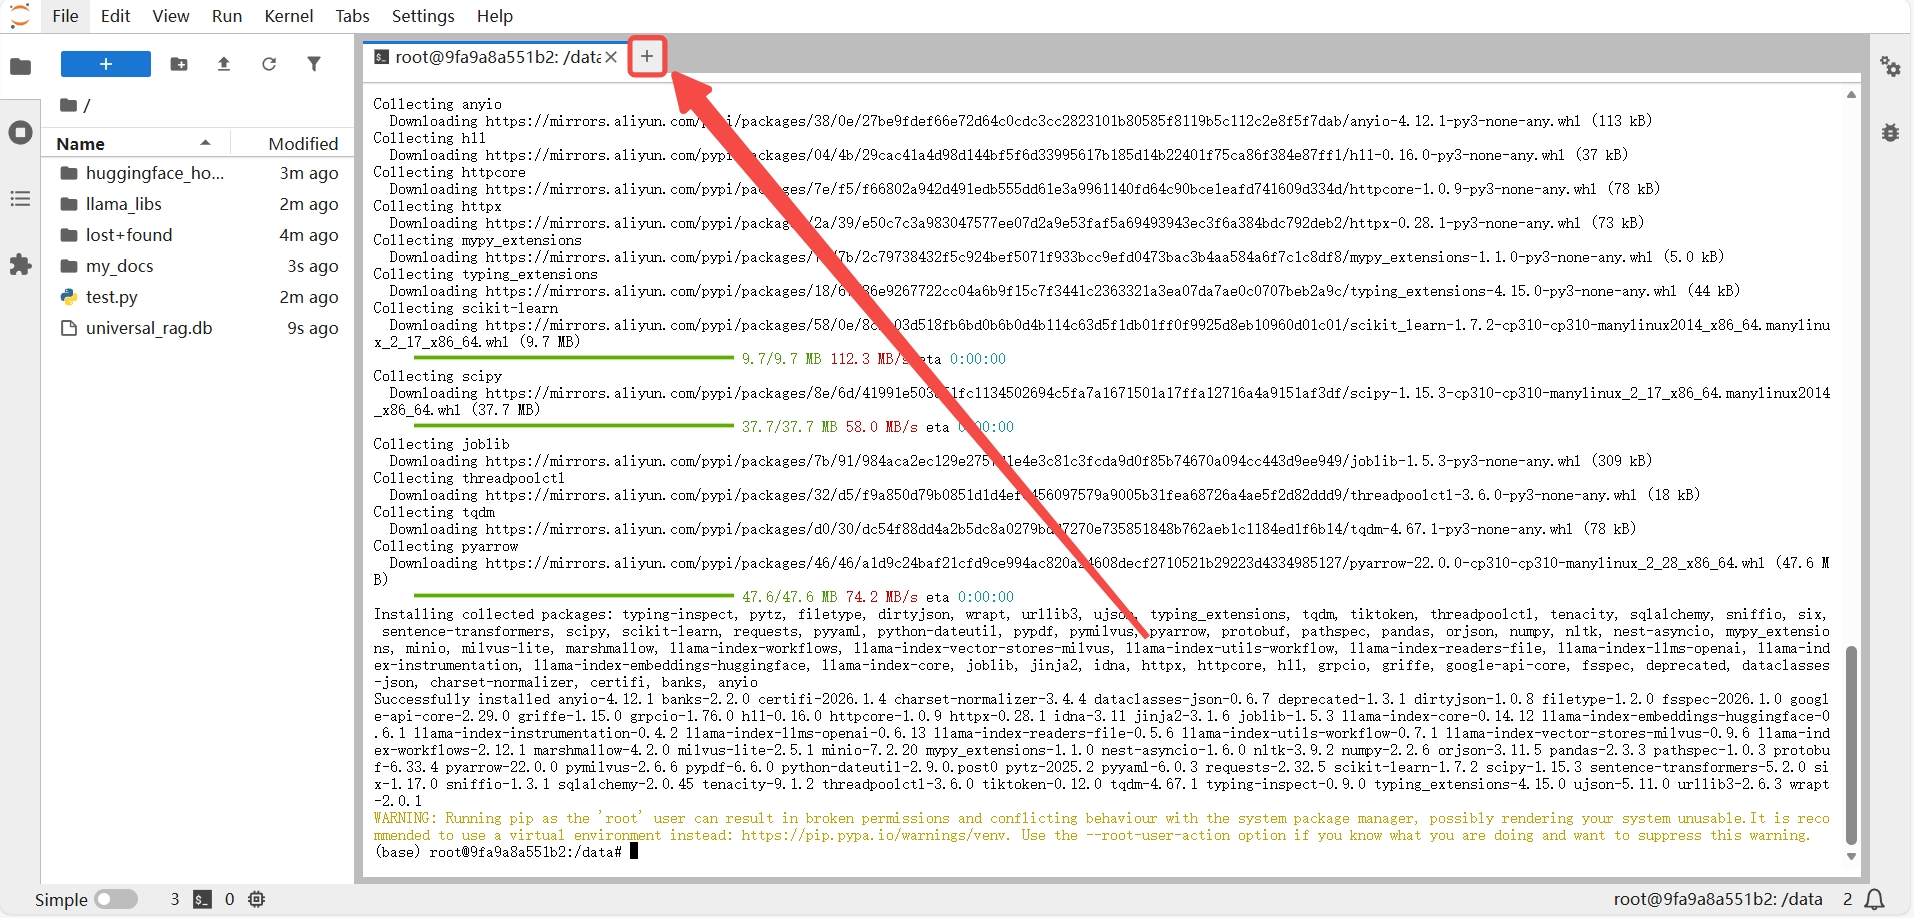The height and width of the screenshot is (918, 1914).
Task: Open the Debugger bug icon
Action: [x=1890, y=133]
